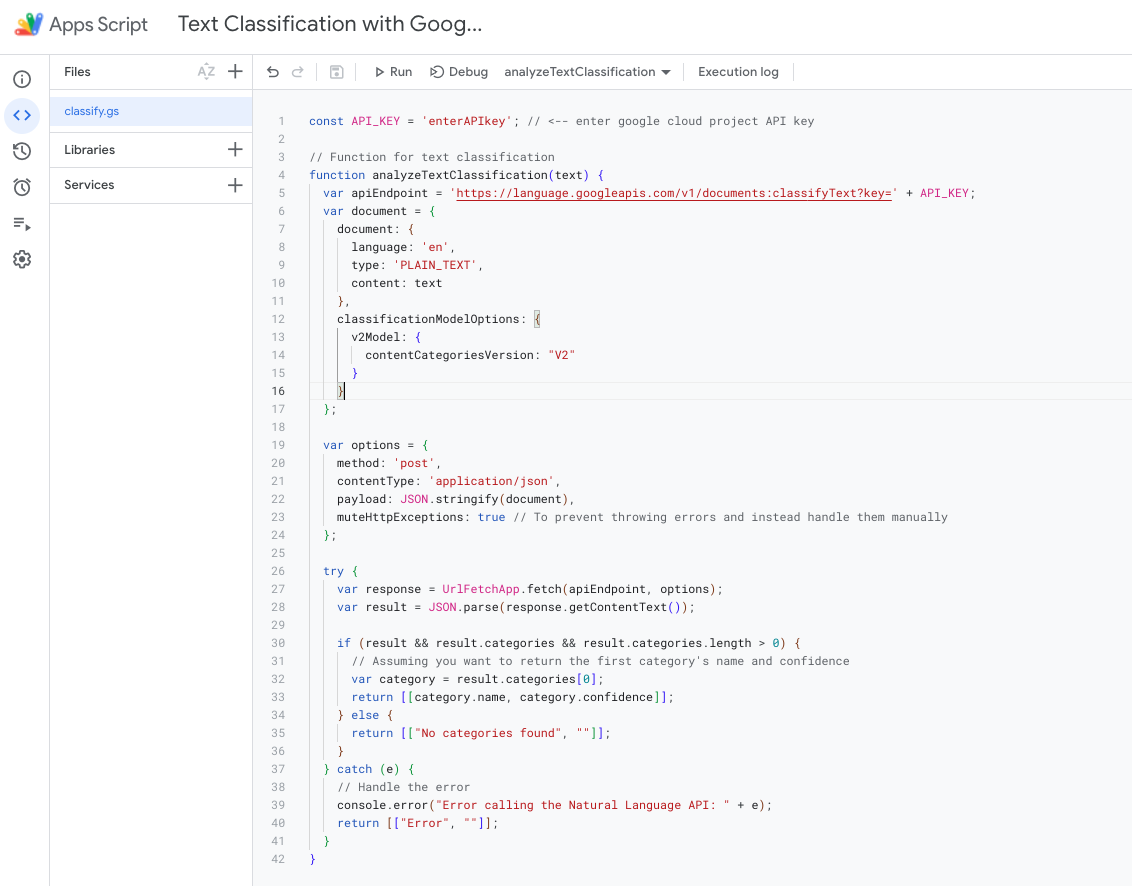The height and width of the screenshot is (886, 1132).
Task: Click UrlFetchApp on line 27
Action: [481, 589]
